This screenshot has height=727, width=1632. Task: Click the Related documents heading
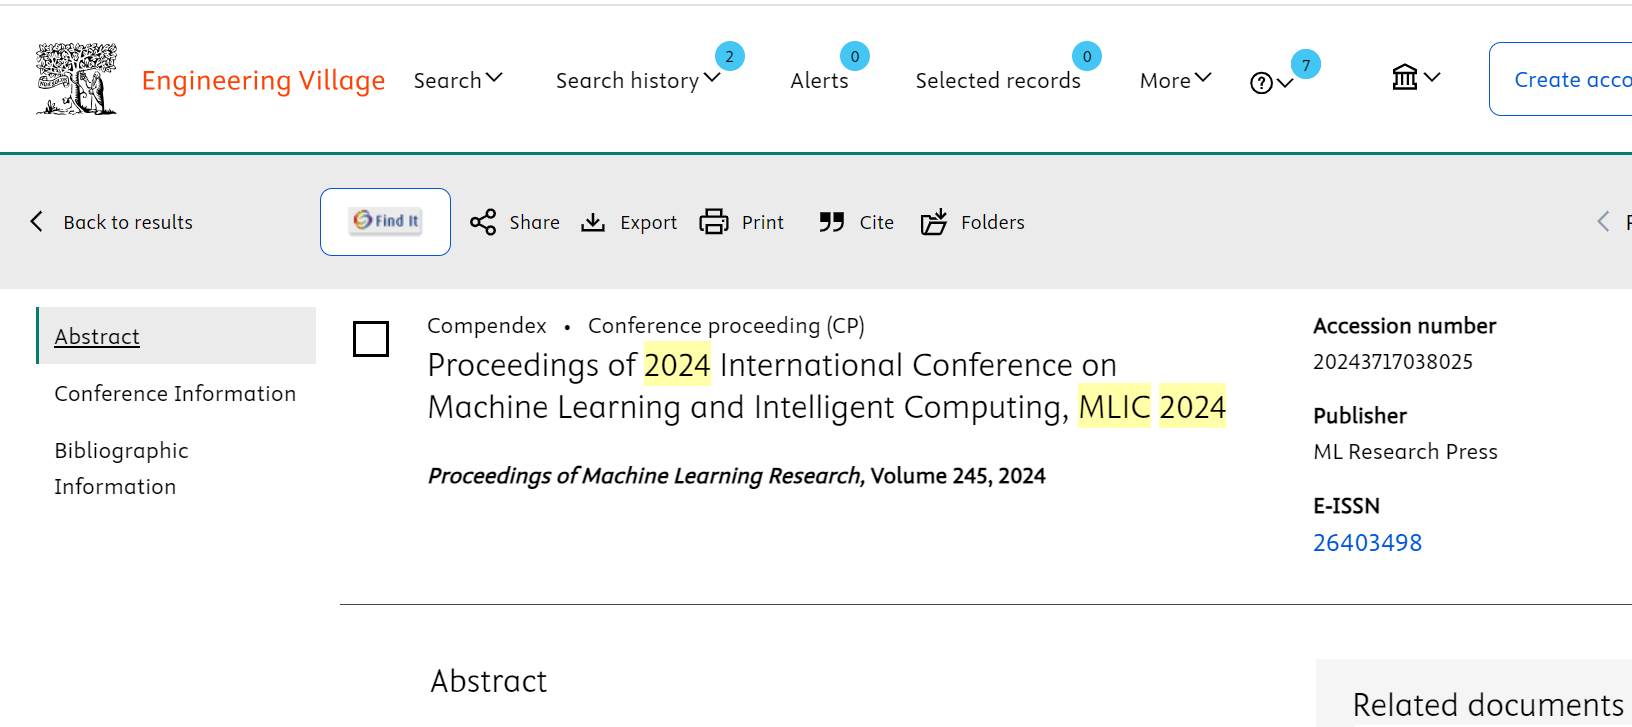(1488, 705)
